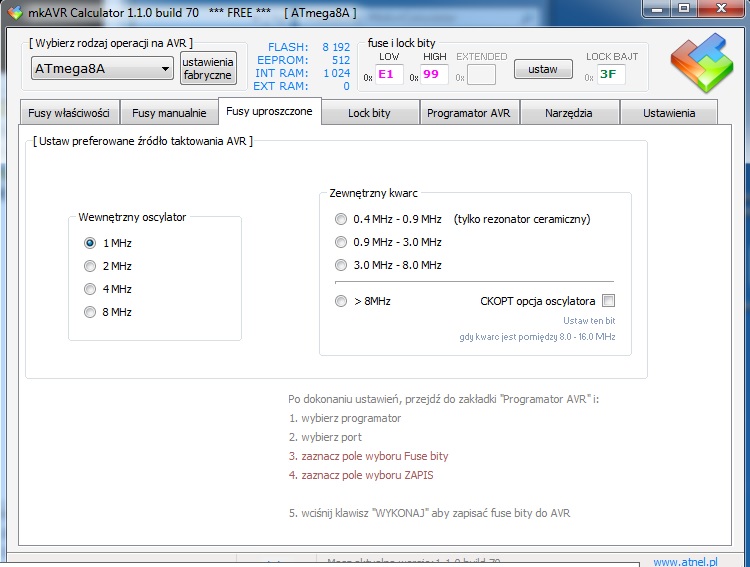
Task: Click the ustaw fuse button
Action: point(543,69)
